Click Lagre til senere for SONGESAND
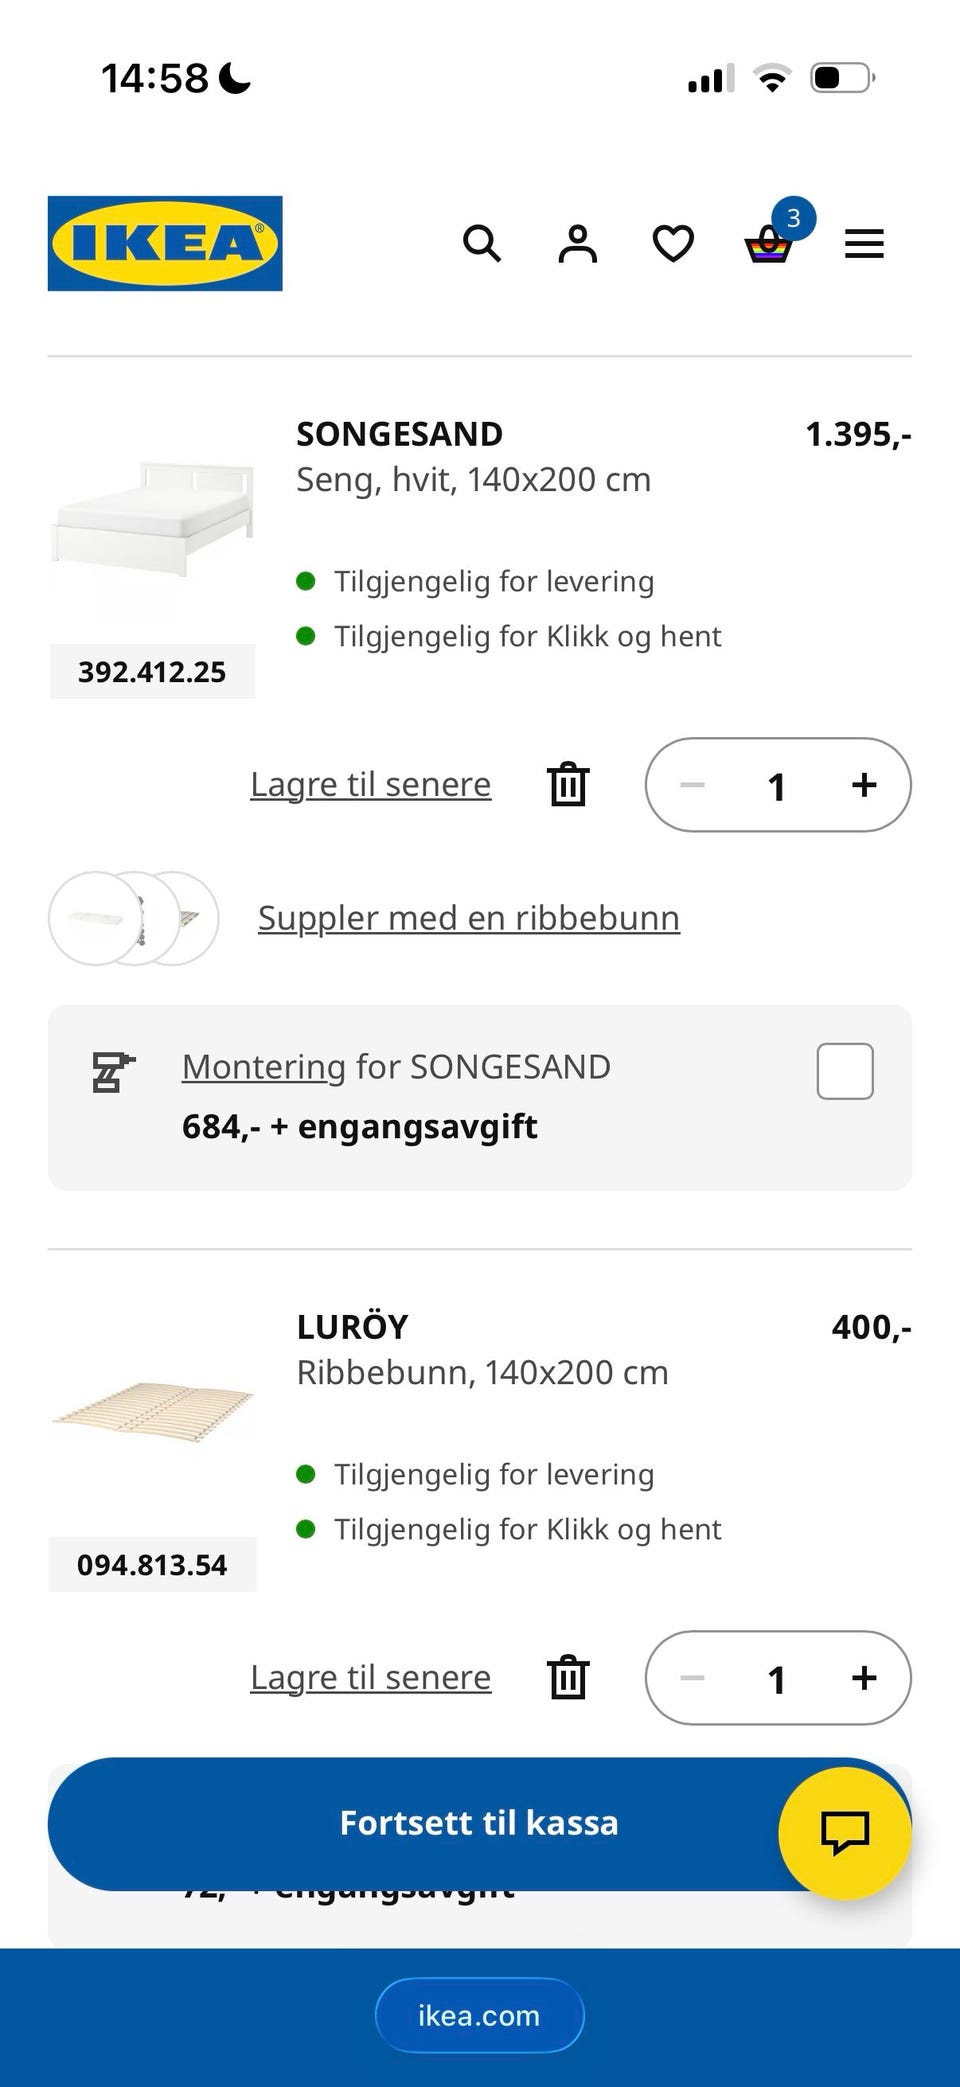This screenshot has width=960, height=2087. (x=370, y=784)
